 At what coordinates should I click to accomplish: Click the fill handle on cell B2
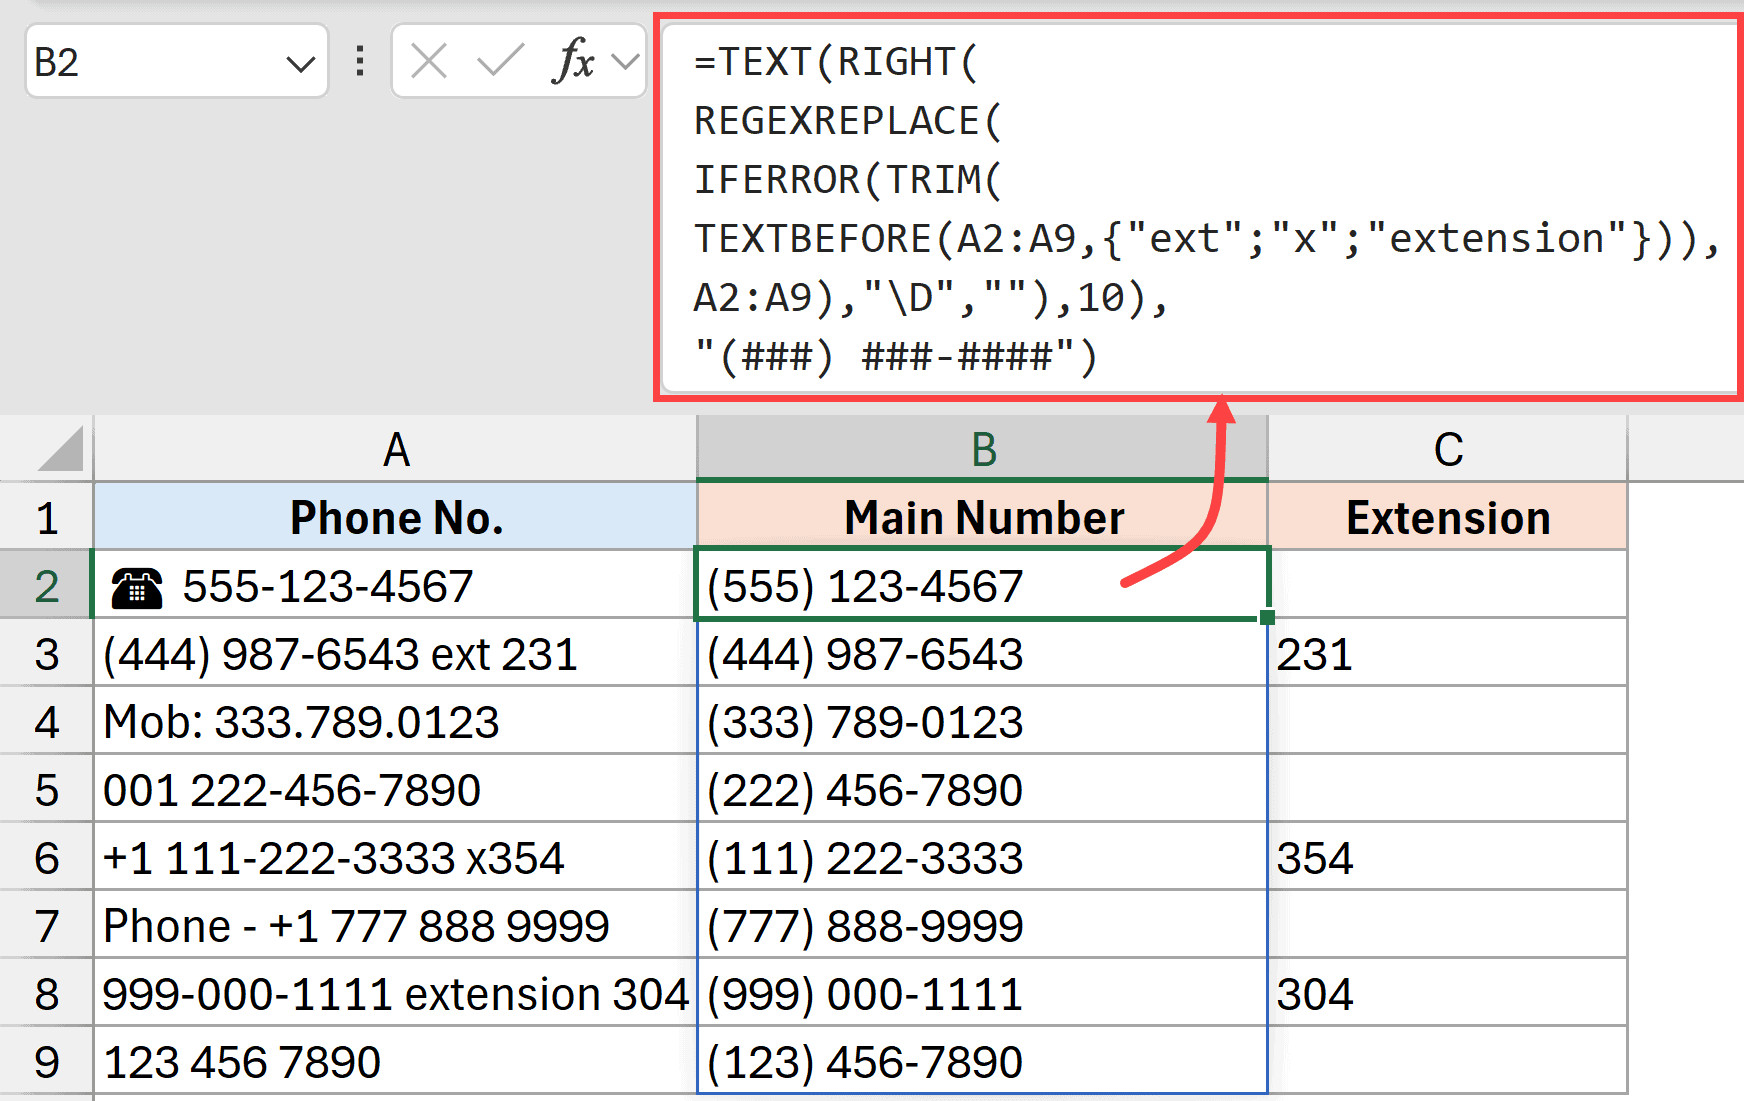click(x=1267, y=617)
